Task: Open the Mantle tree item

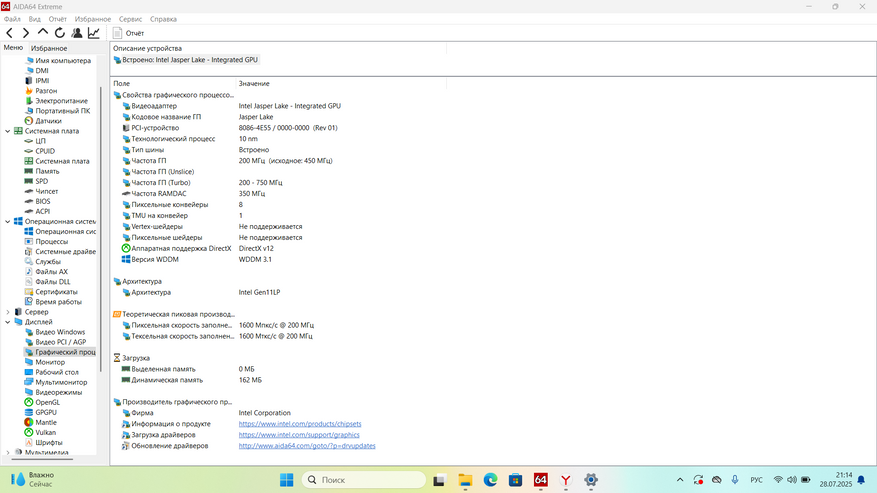Action: [x=41, y=423]
